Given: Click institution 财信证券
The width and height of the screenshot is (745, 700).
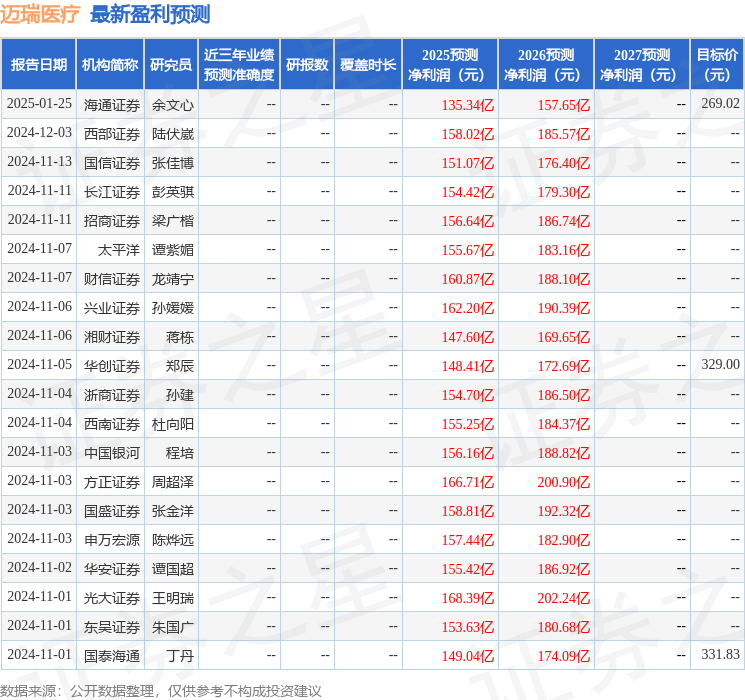Looking at the screenshot, I should pos(112,279).
